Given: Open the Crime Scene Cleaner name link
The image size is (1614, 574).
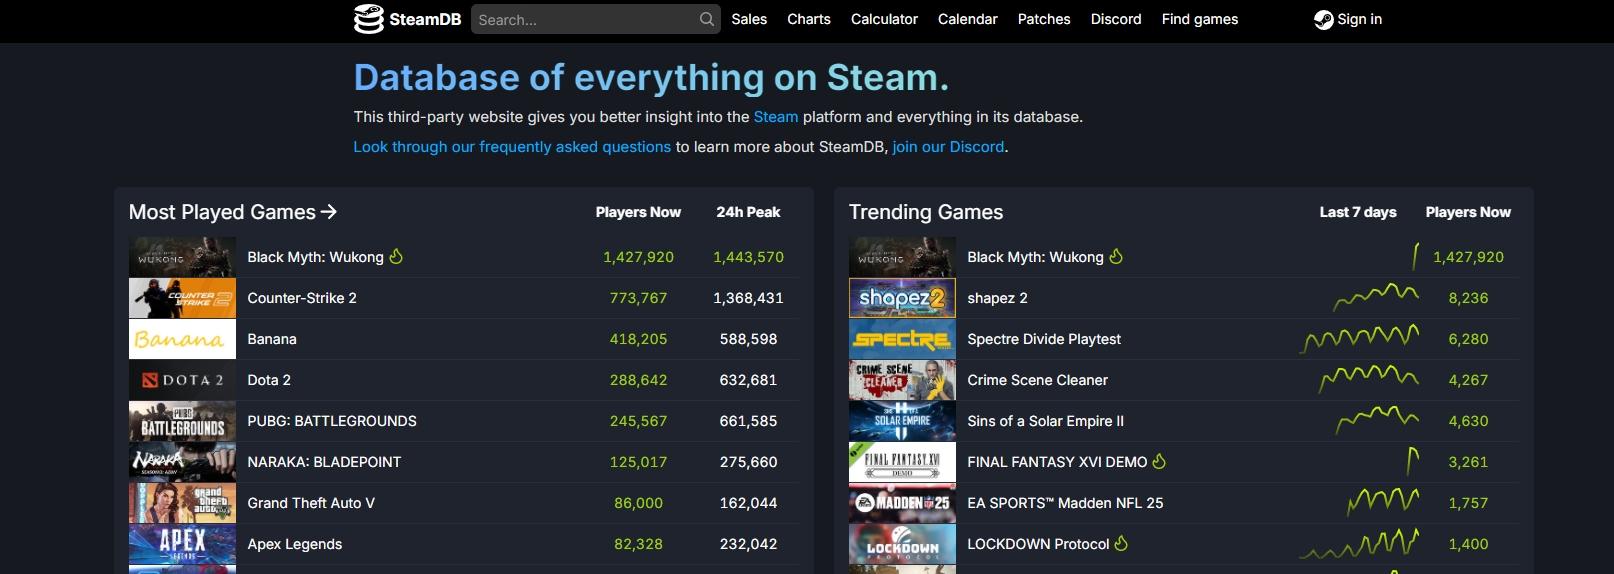Looking at the screenshot, I should click(1037, 380).
